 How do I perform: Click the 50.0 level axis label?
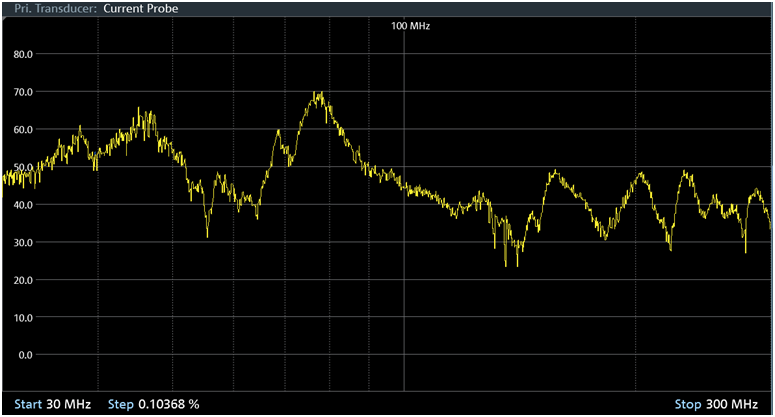23,167
